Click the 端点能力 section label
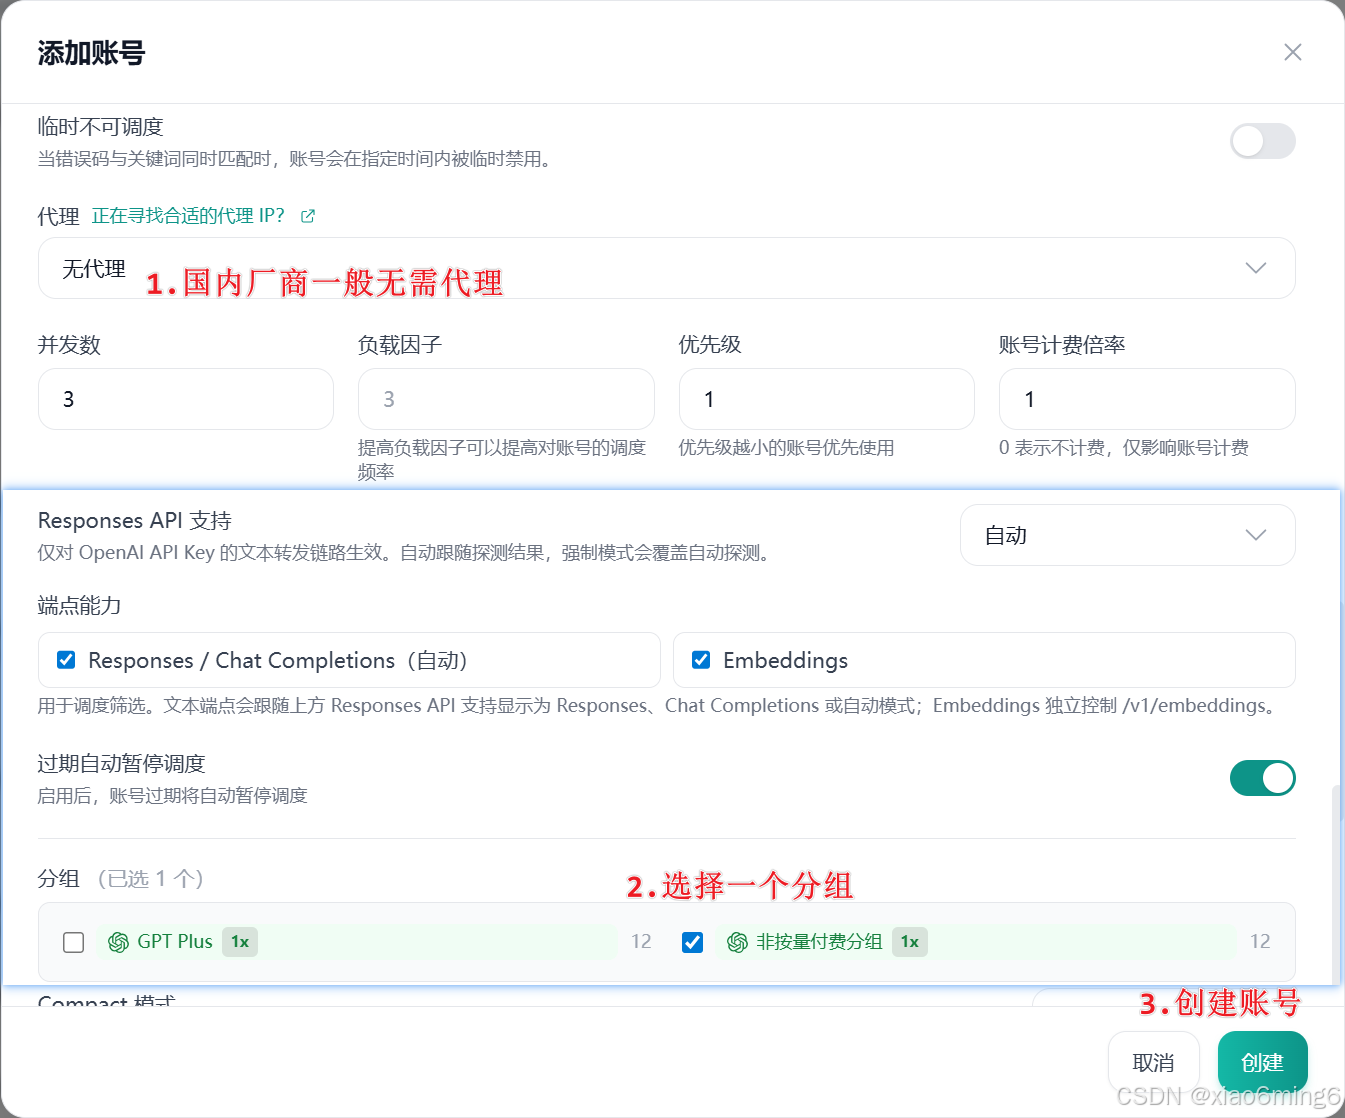The image size is (1345, 1118). coord(79,606)
